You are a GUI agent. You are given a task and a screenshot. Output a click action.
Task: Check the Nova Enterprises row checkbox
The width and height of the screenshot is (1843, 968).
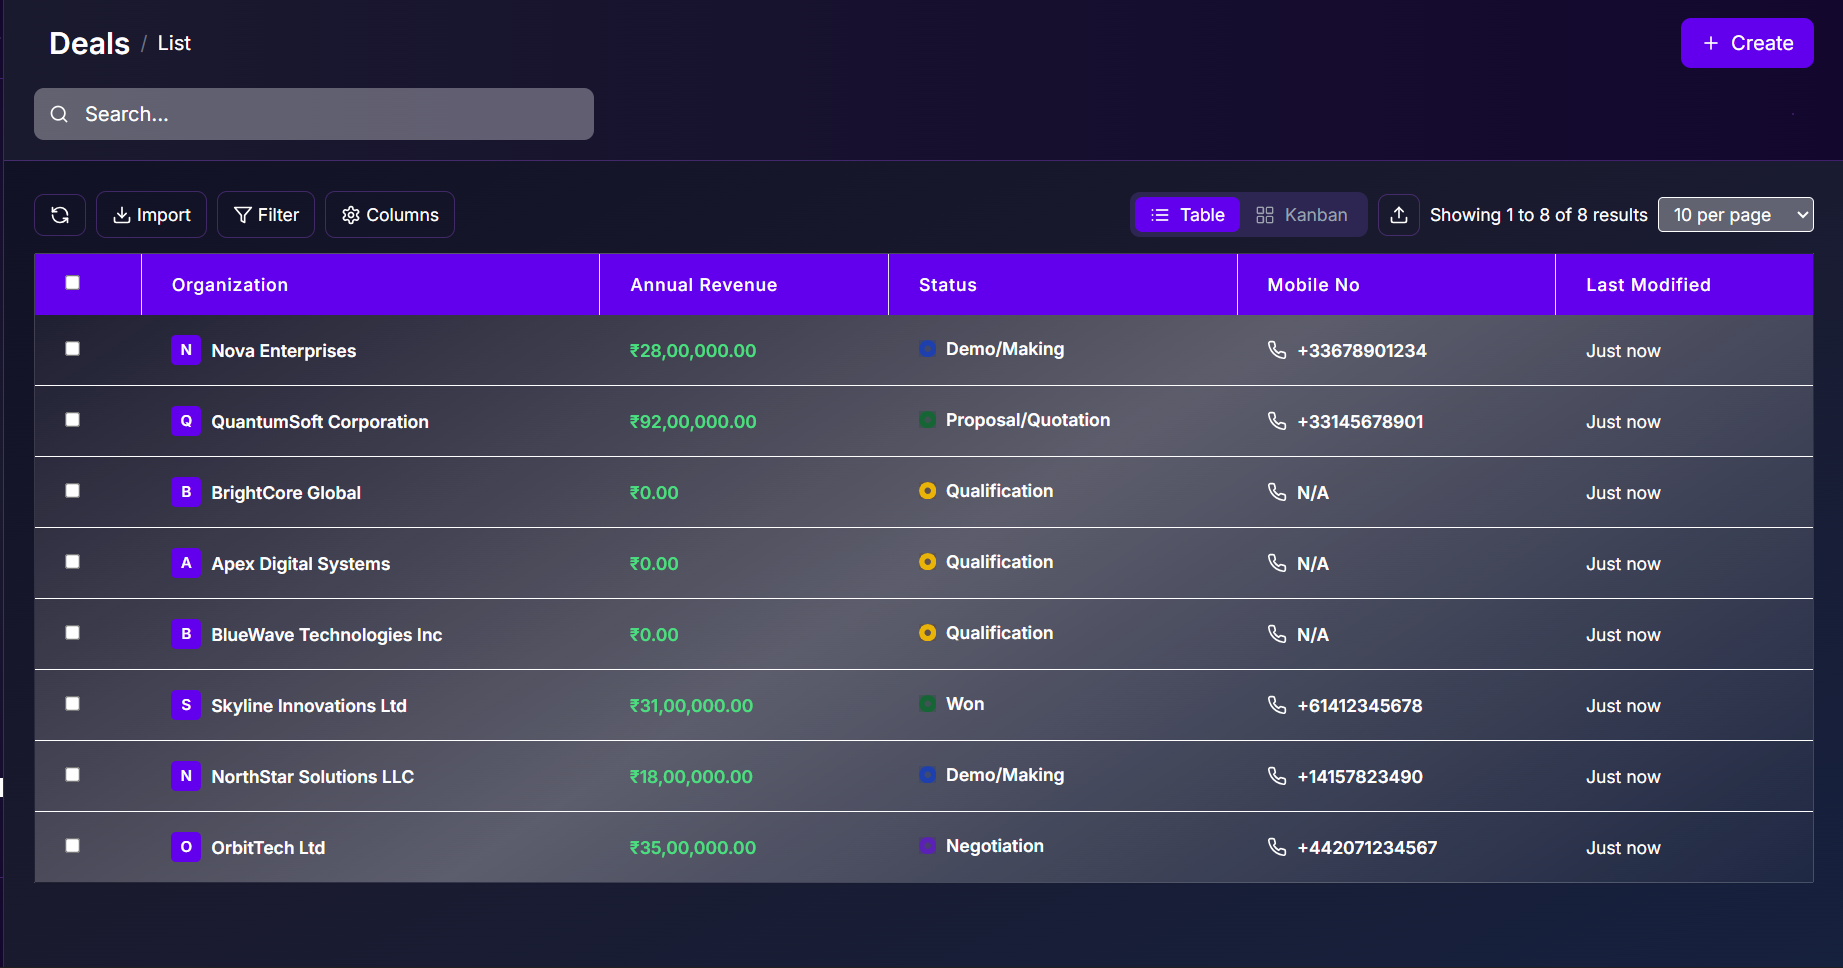(73, 349)
